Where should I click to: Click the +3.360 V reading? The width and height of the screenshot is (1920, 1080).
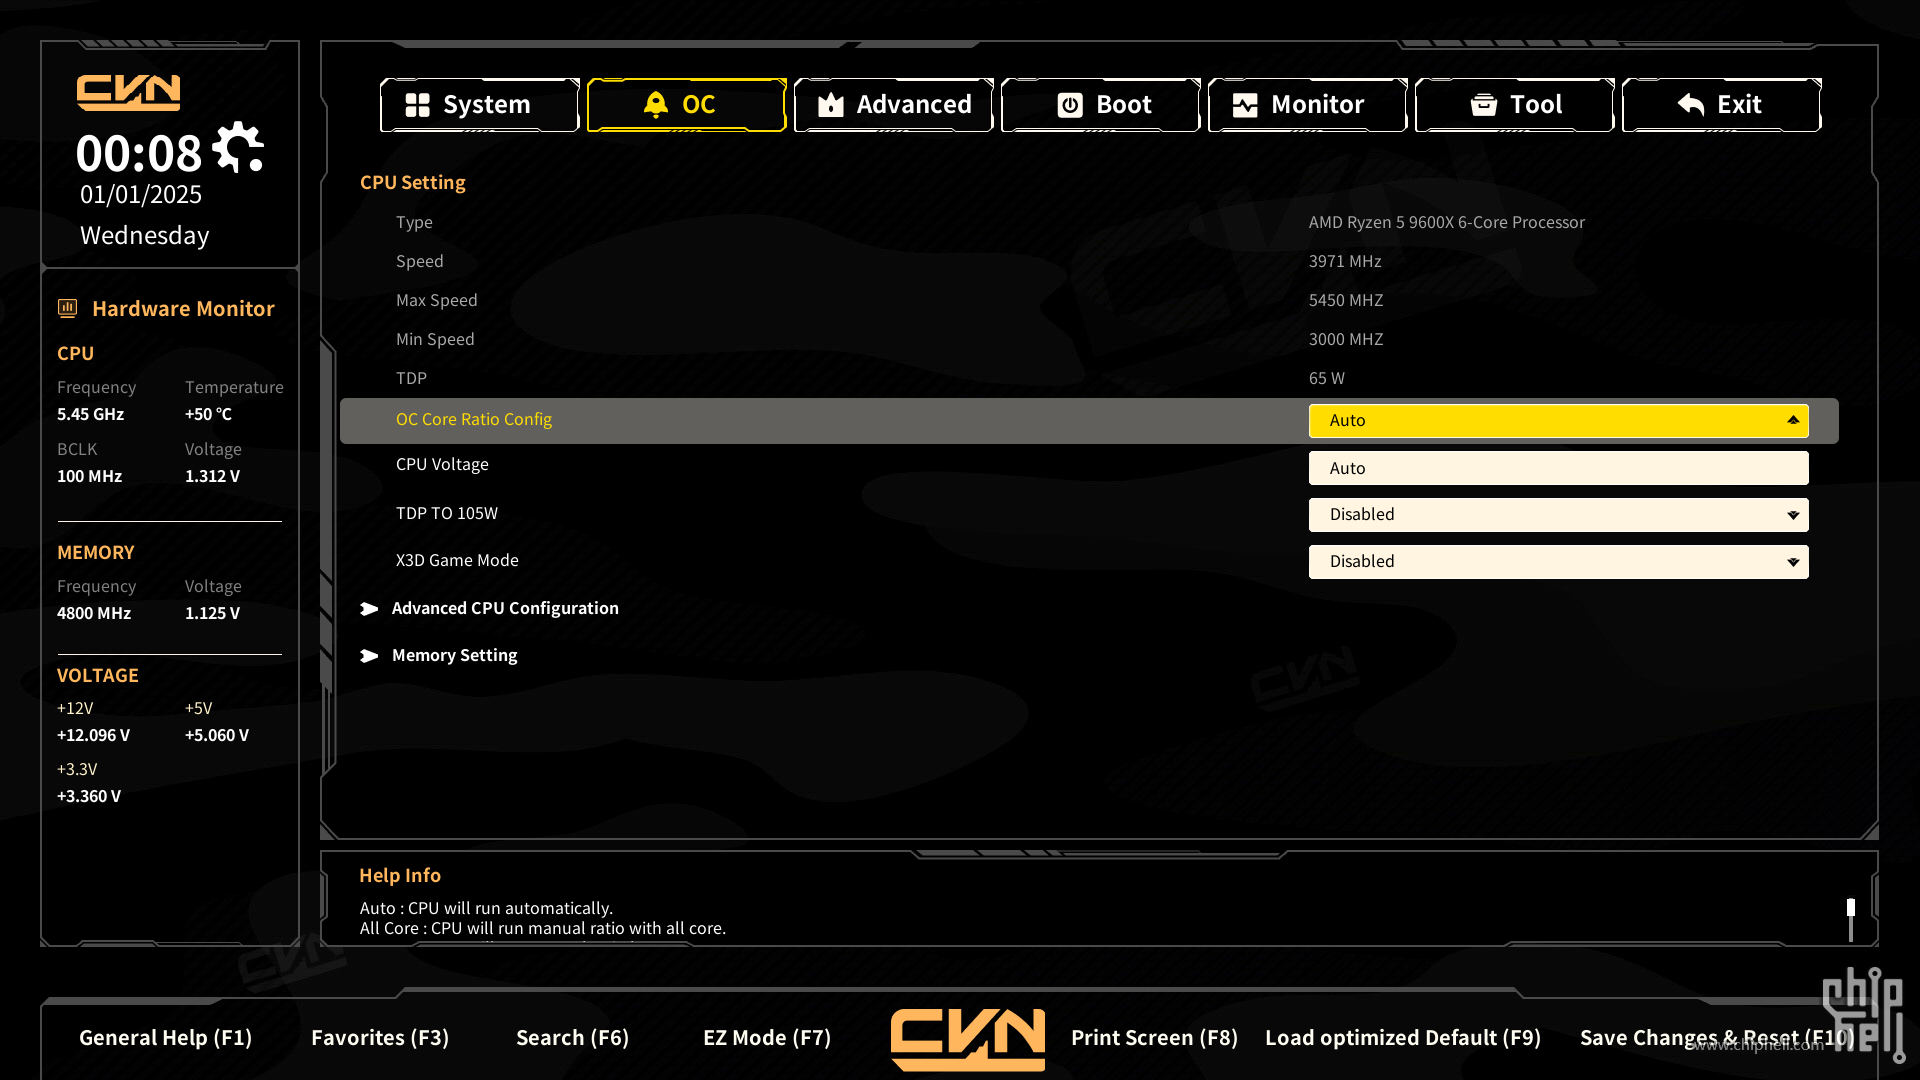(x=89, y=797)
